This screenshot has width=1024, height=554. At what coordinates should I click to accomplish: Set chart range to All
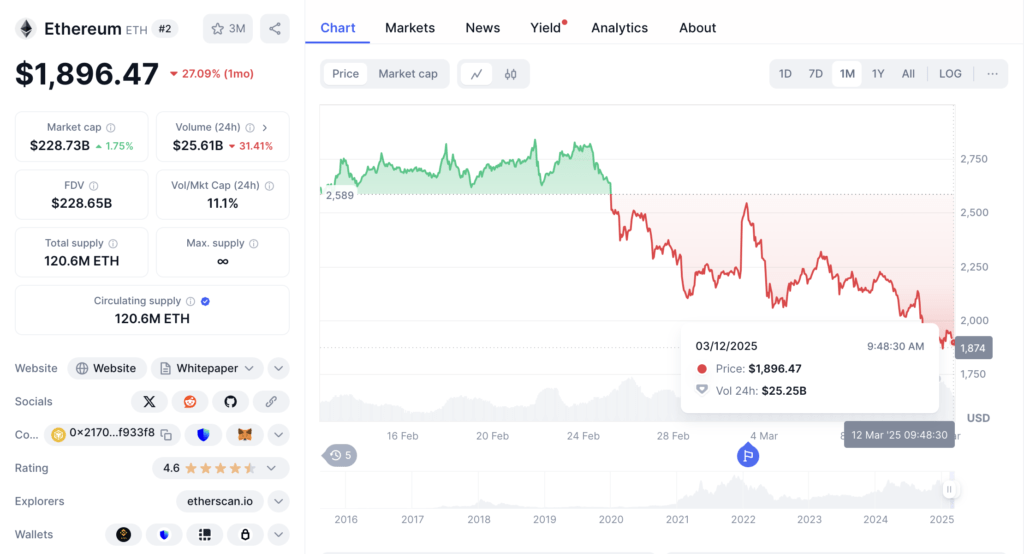click(x=908, y=74)
